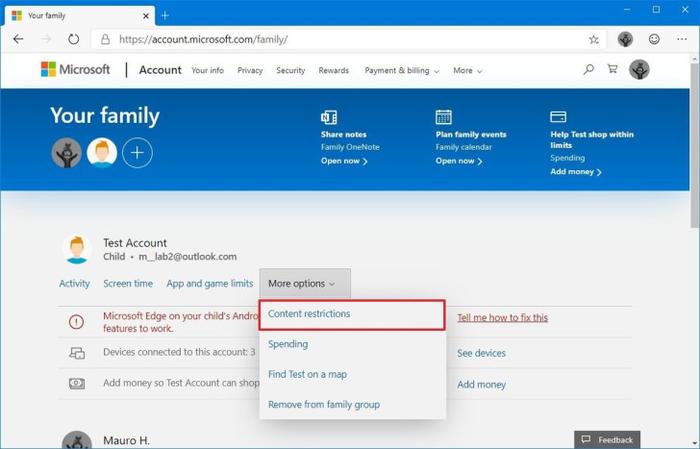The width and height of the screenshot is (700, 449).
Task: Click Add money link in blue banner
Action: tap(575, 172)
